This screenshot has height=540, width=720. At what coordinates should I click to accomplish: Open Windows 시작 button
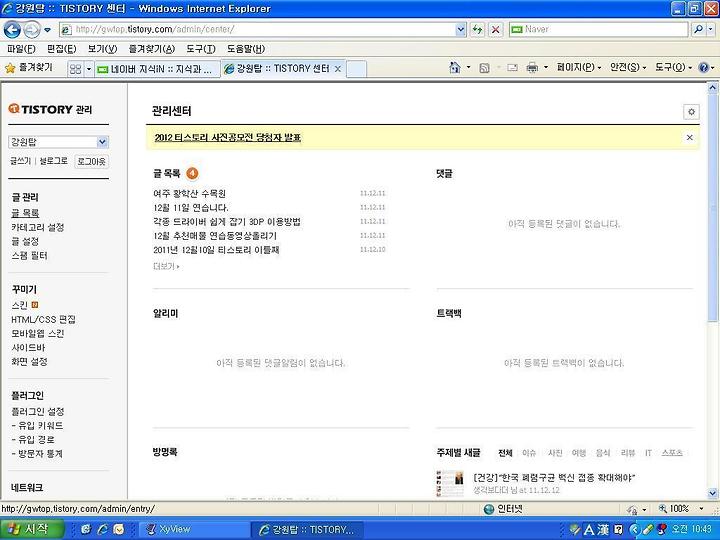[x=31, y=529]
